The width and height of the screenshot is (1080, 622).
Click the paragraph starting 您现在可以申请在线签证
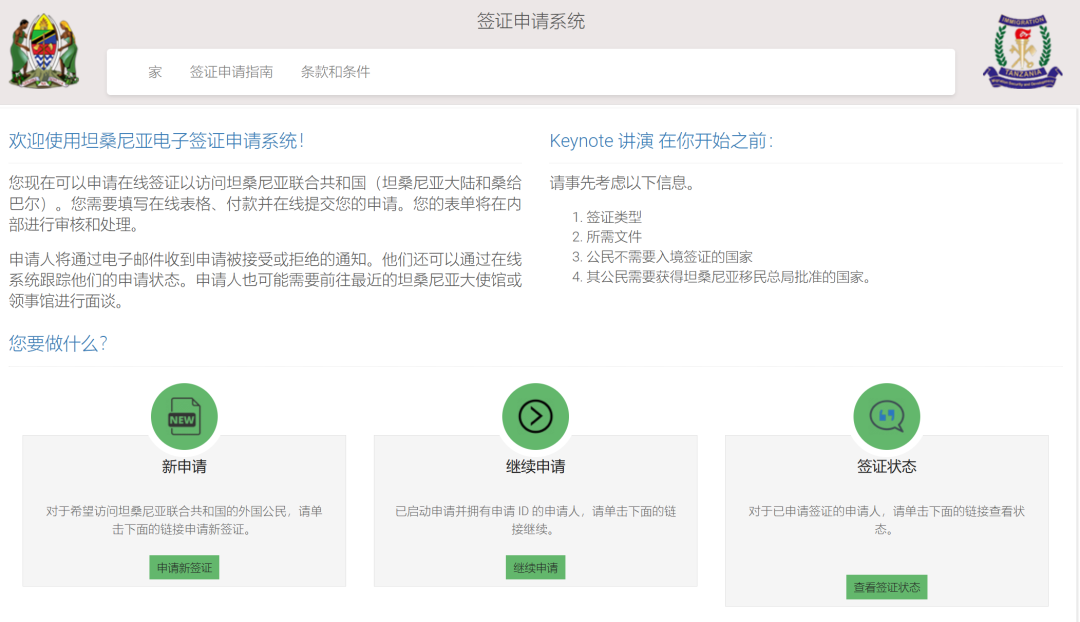click(x=265, y=204)
